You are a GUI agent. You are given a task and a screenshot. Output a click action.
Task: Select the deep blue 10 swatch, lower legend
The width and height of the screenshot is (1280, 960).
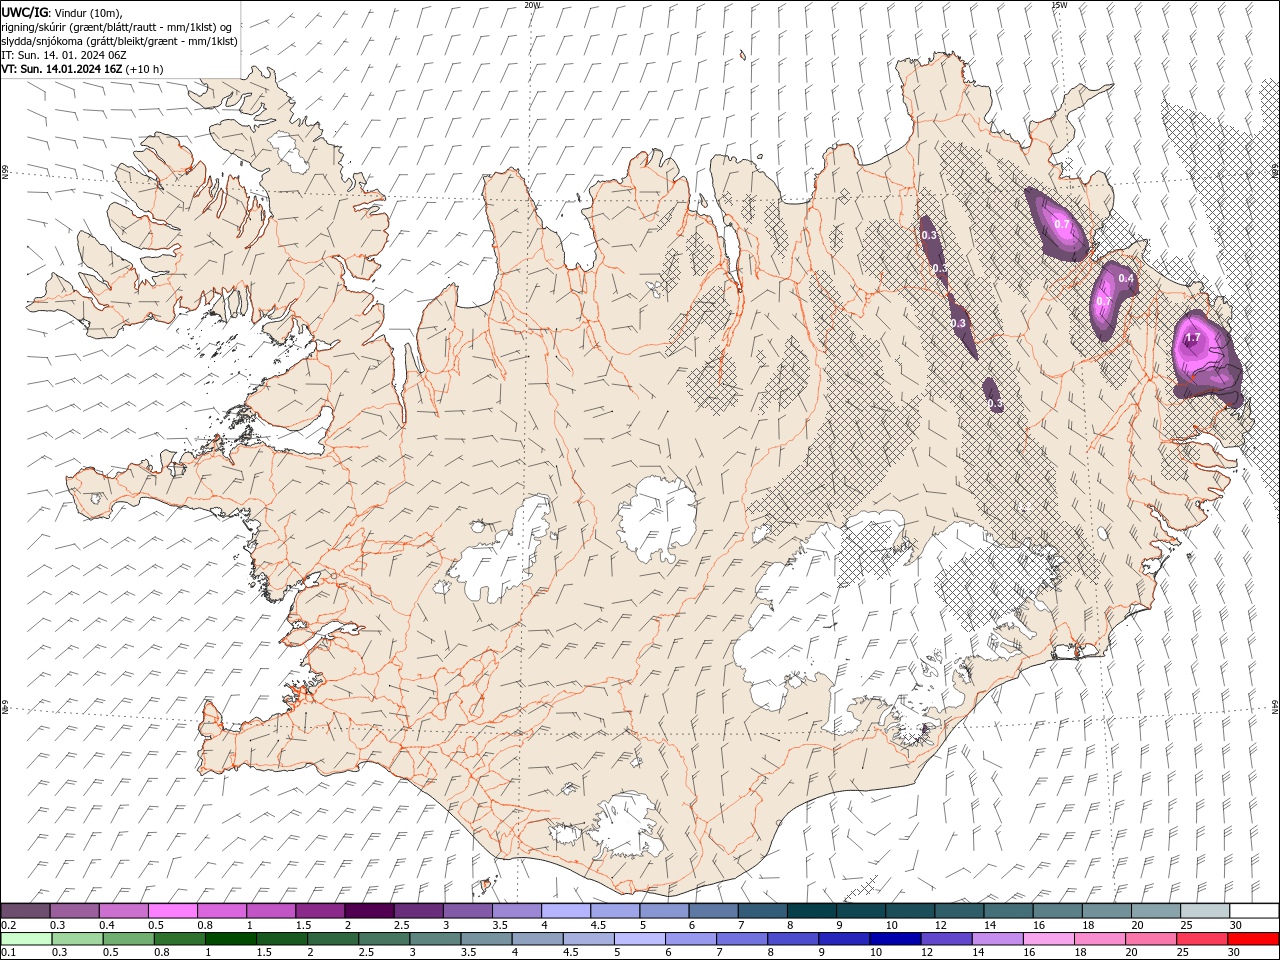895,939
